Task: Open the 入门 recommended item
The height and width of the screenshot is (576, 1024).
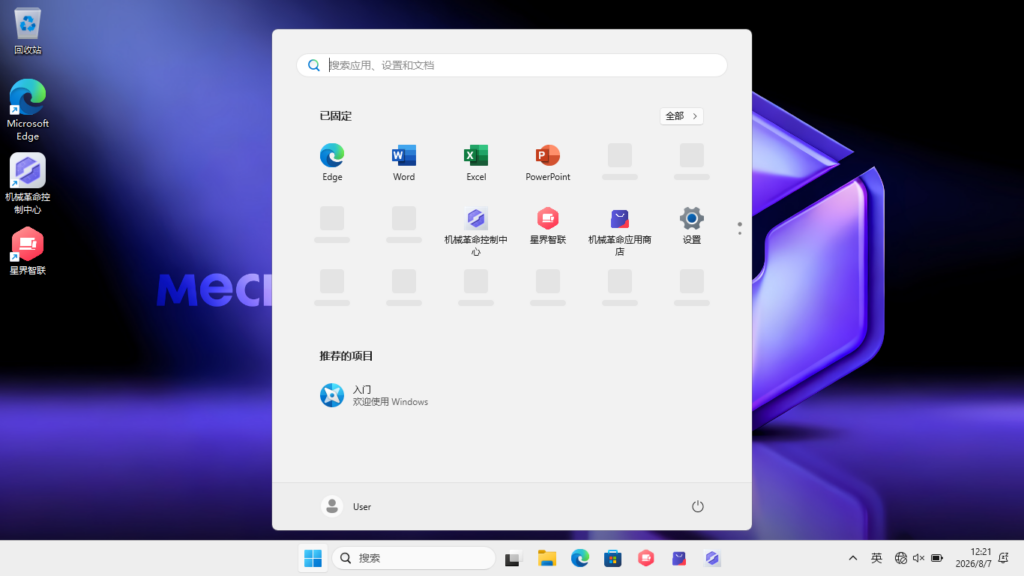Action: [374, 395]
